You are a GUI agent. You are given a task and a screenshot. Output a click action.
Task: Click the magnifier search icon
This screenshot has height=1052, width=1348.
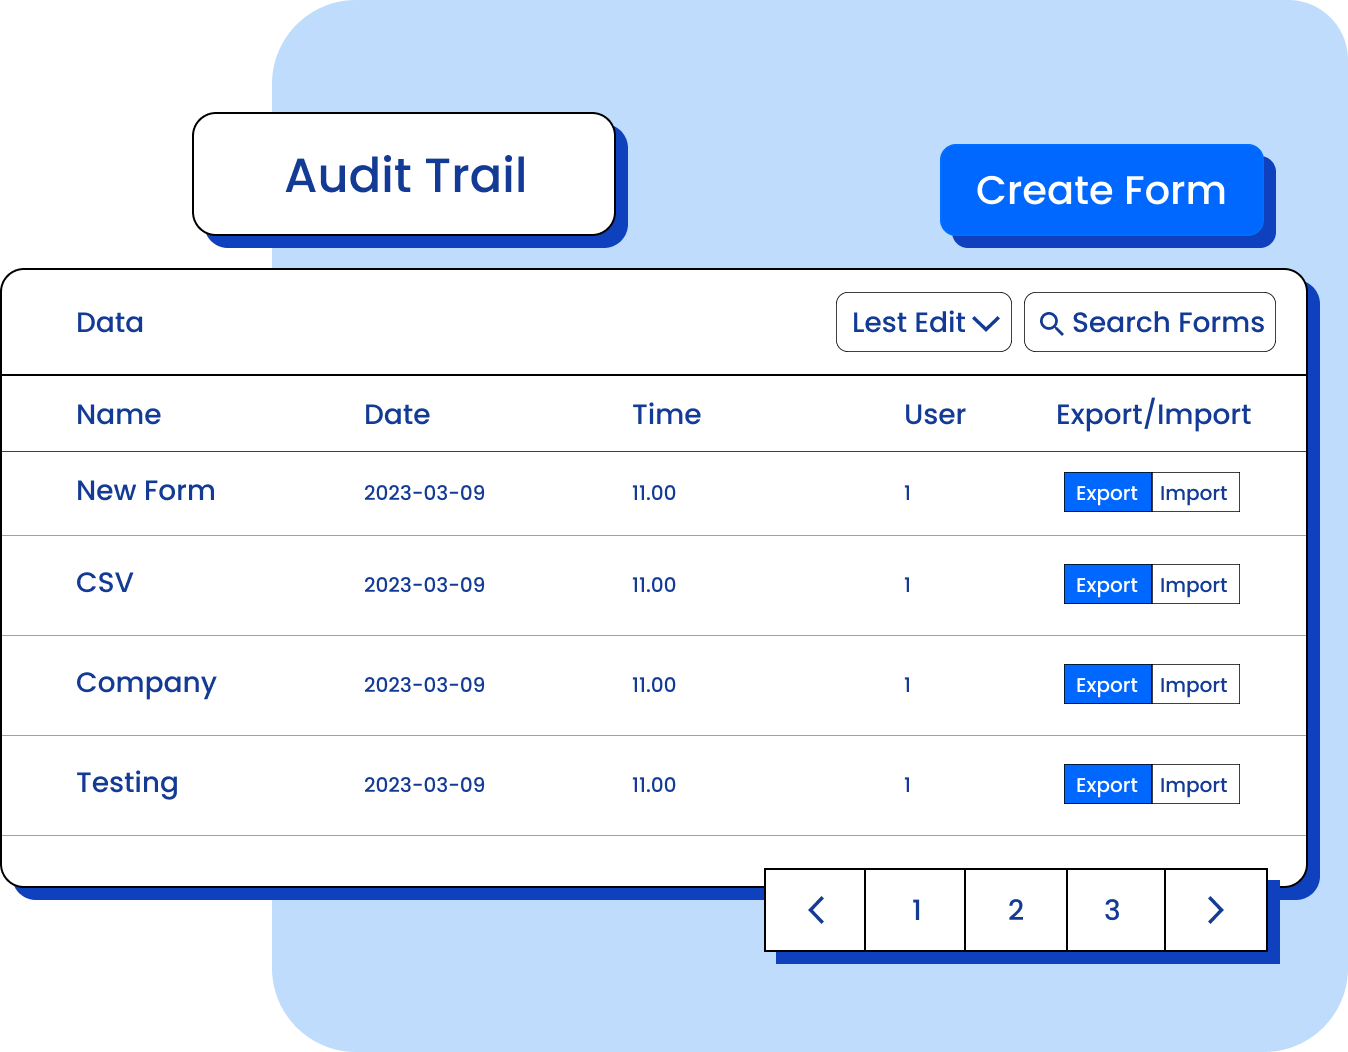[x=1051, y=323]
